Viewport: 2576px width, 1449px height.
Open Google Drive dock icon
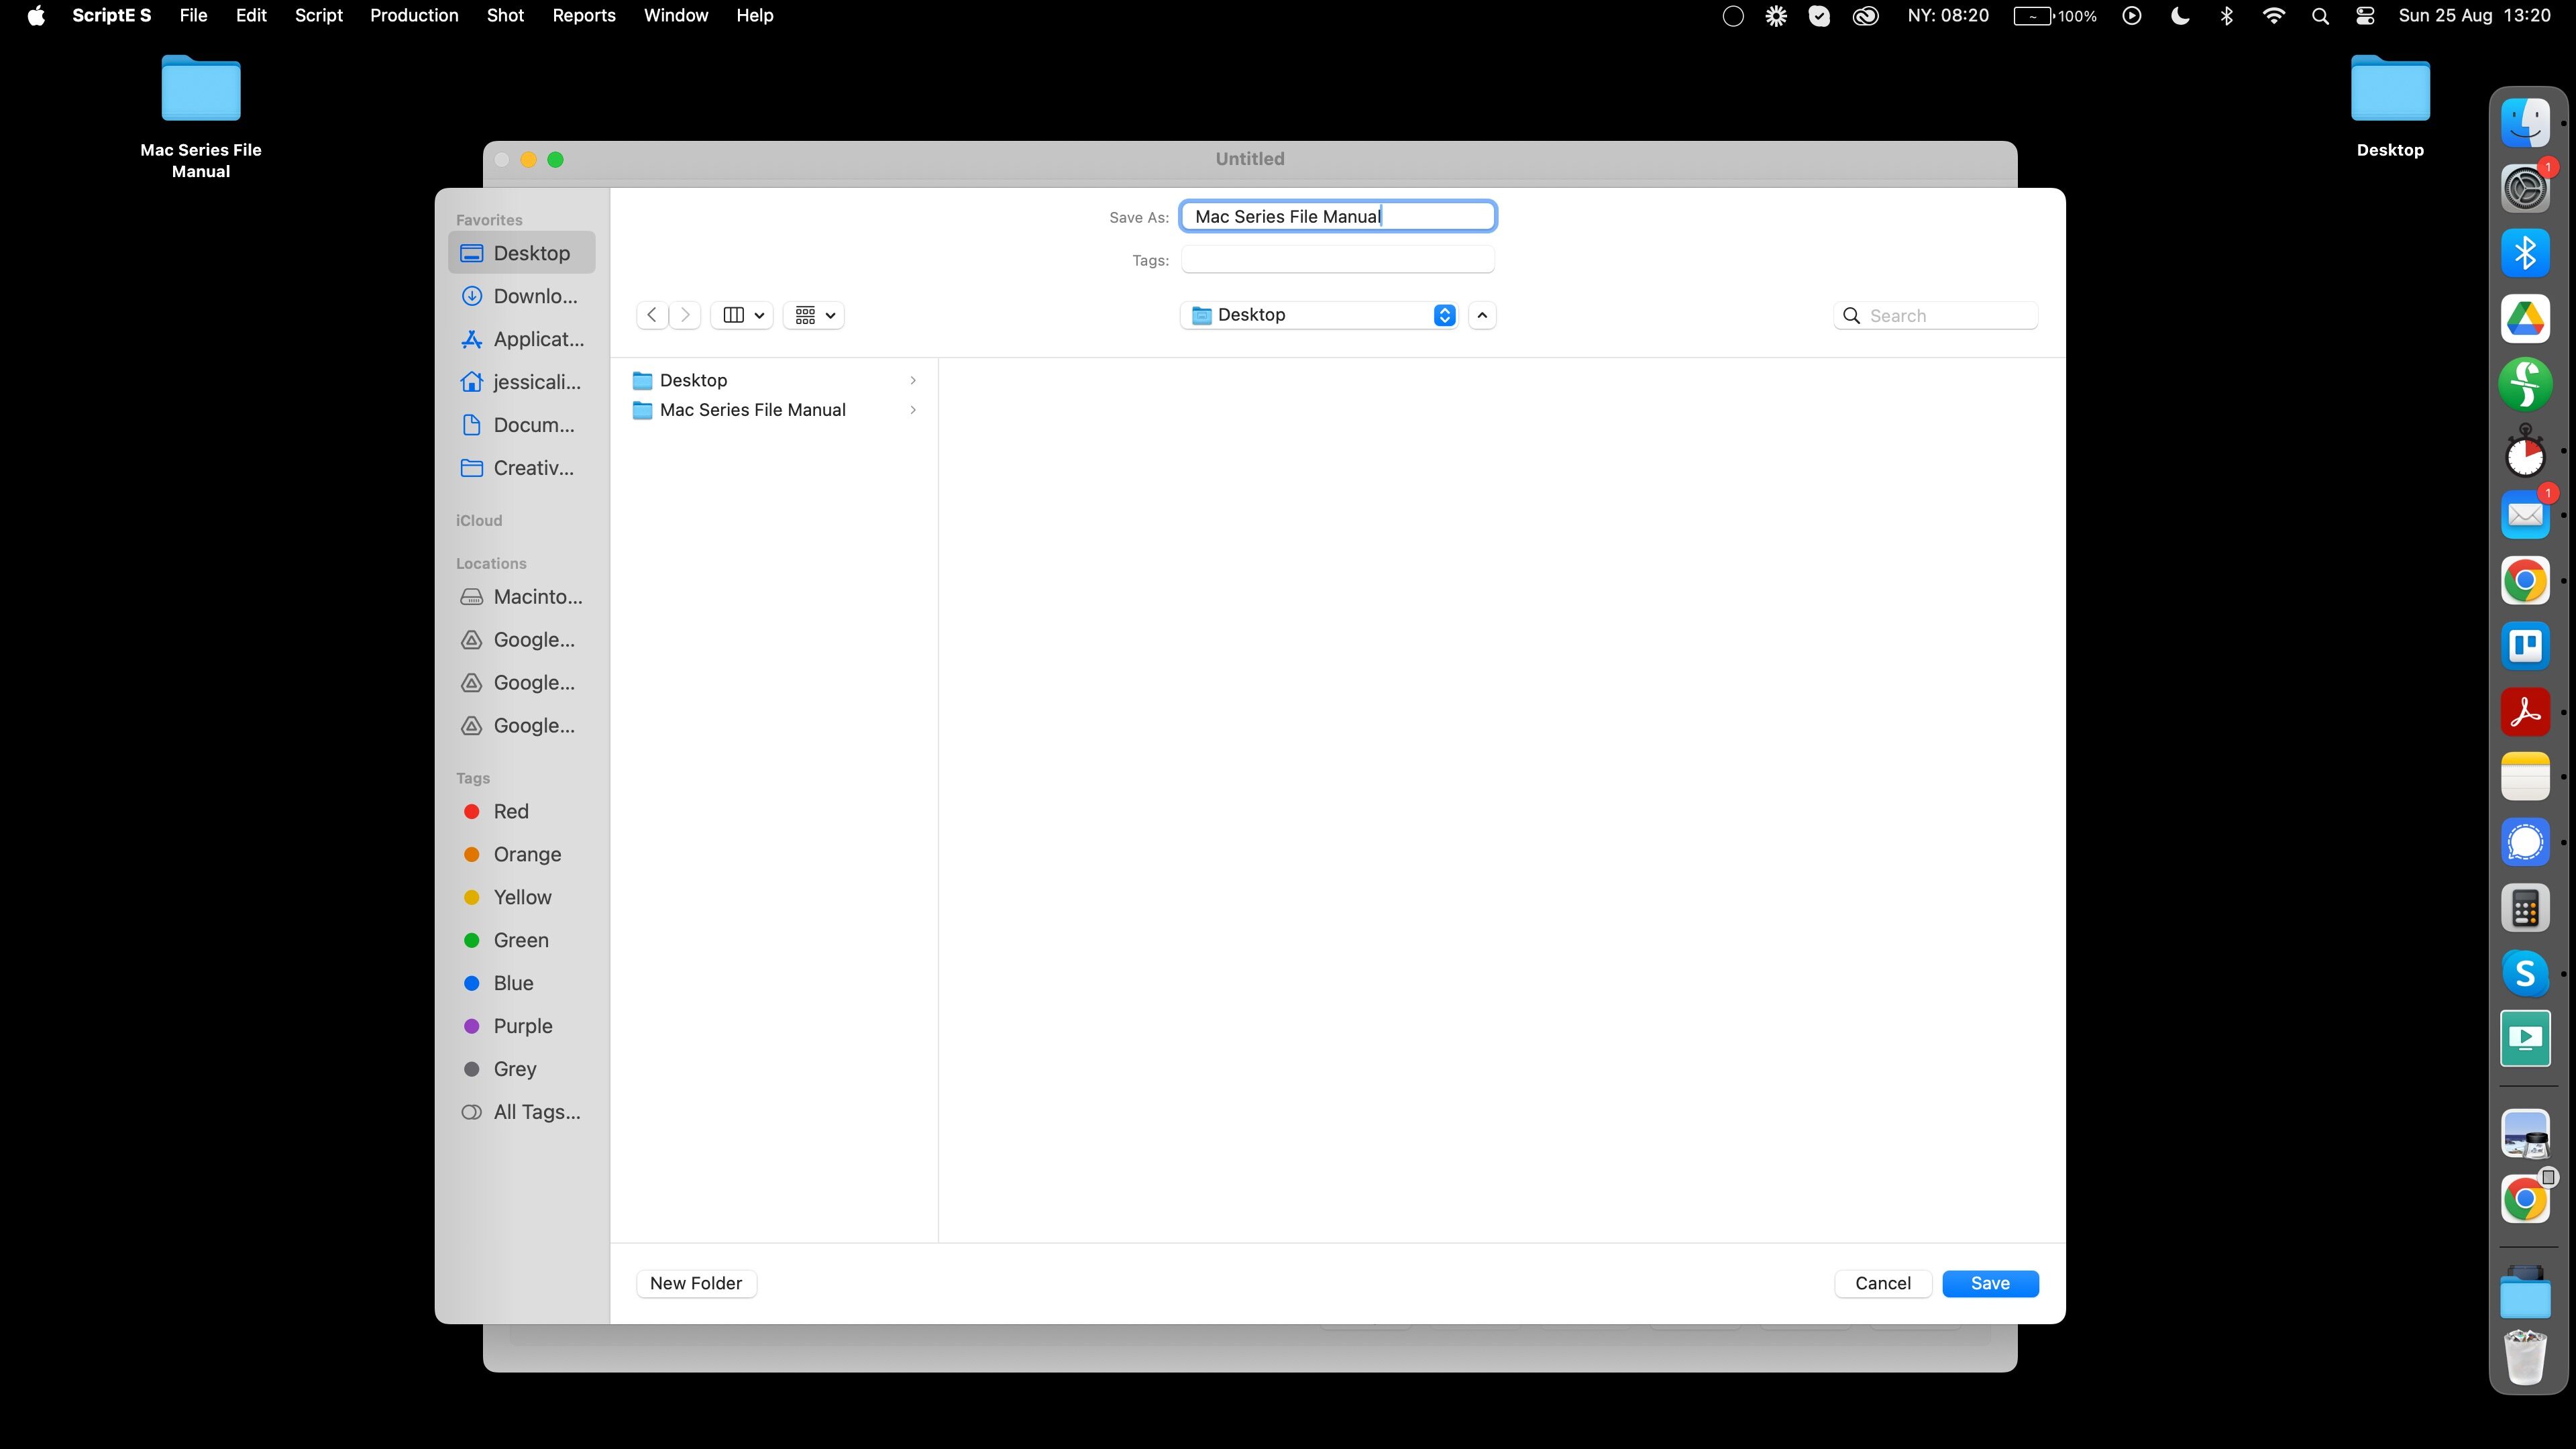2525,319
